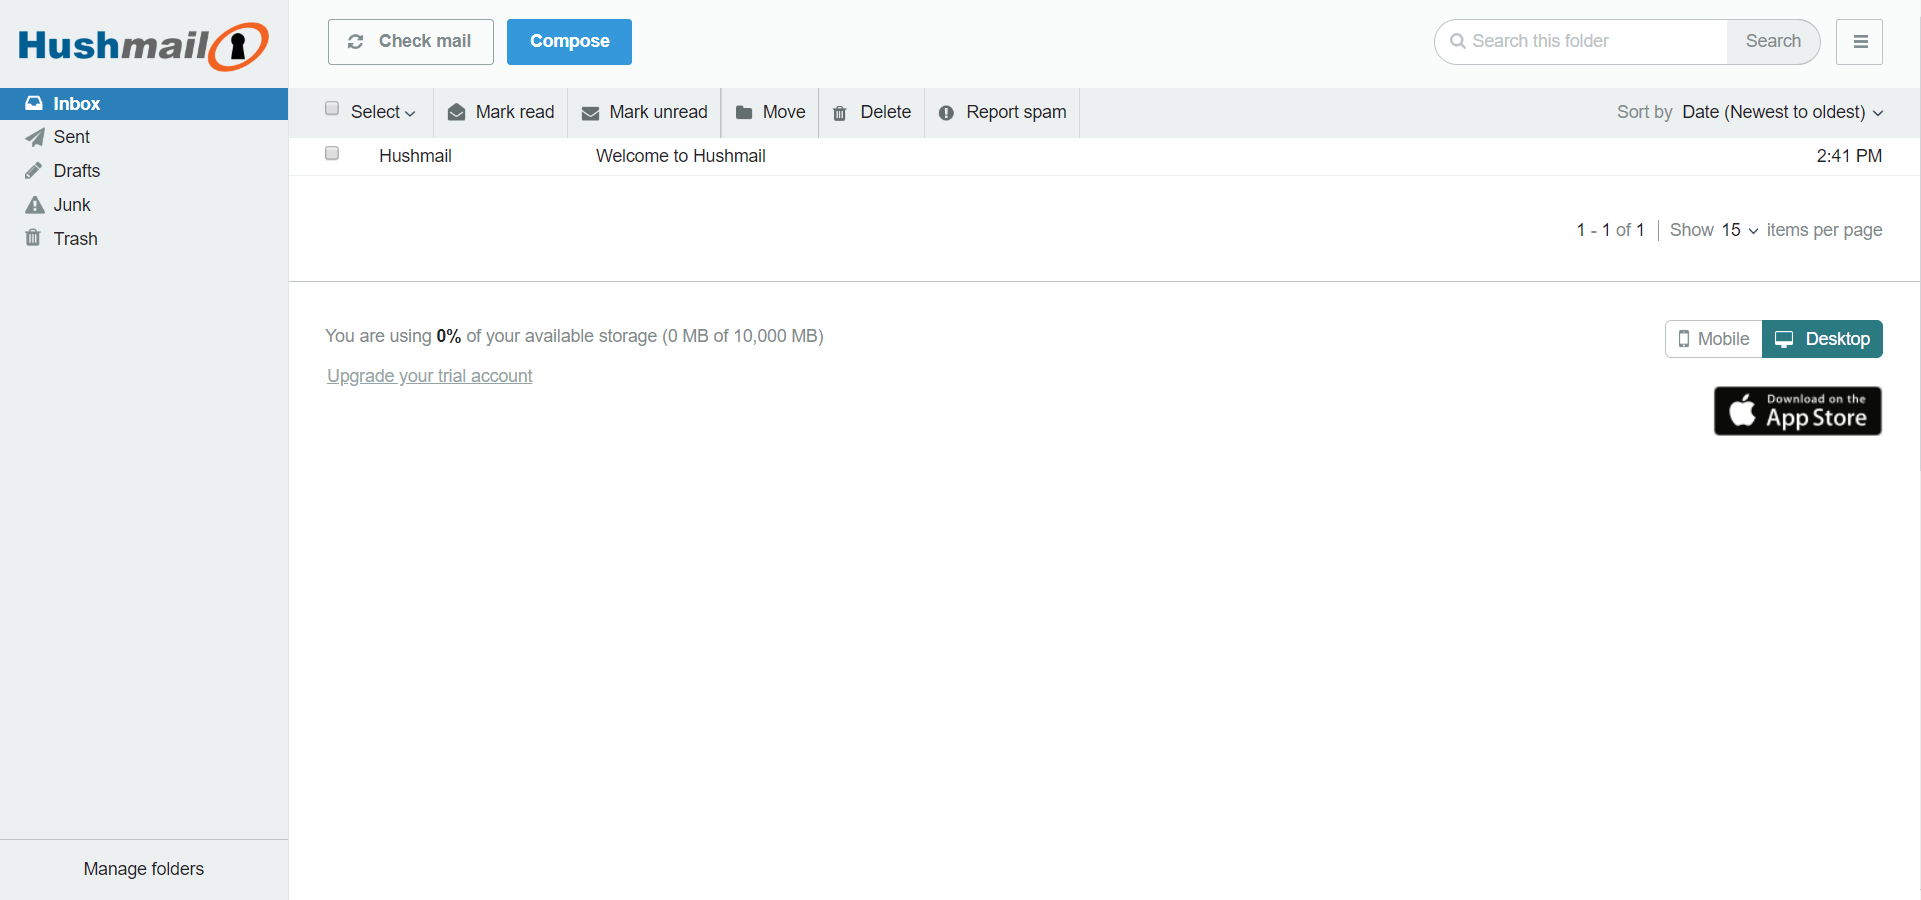
Task: Tick the select-all checkbox in toolbar
Action: coord(332,109)
